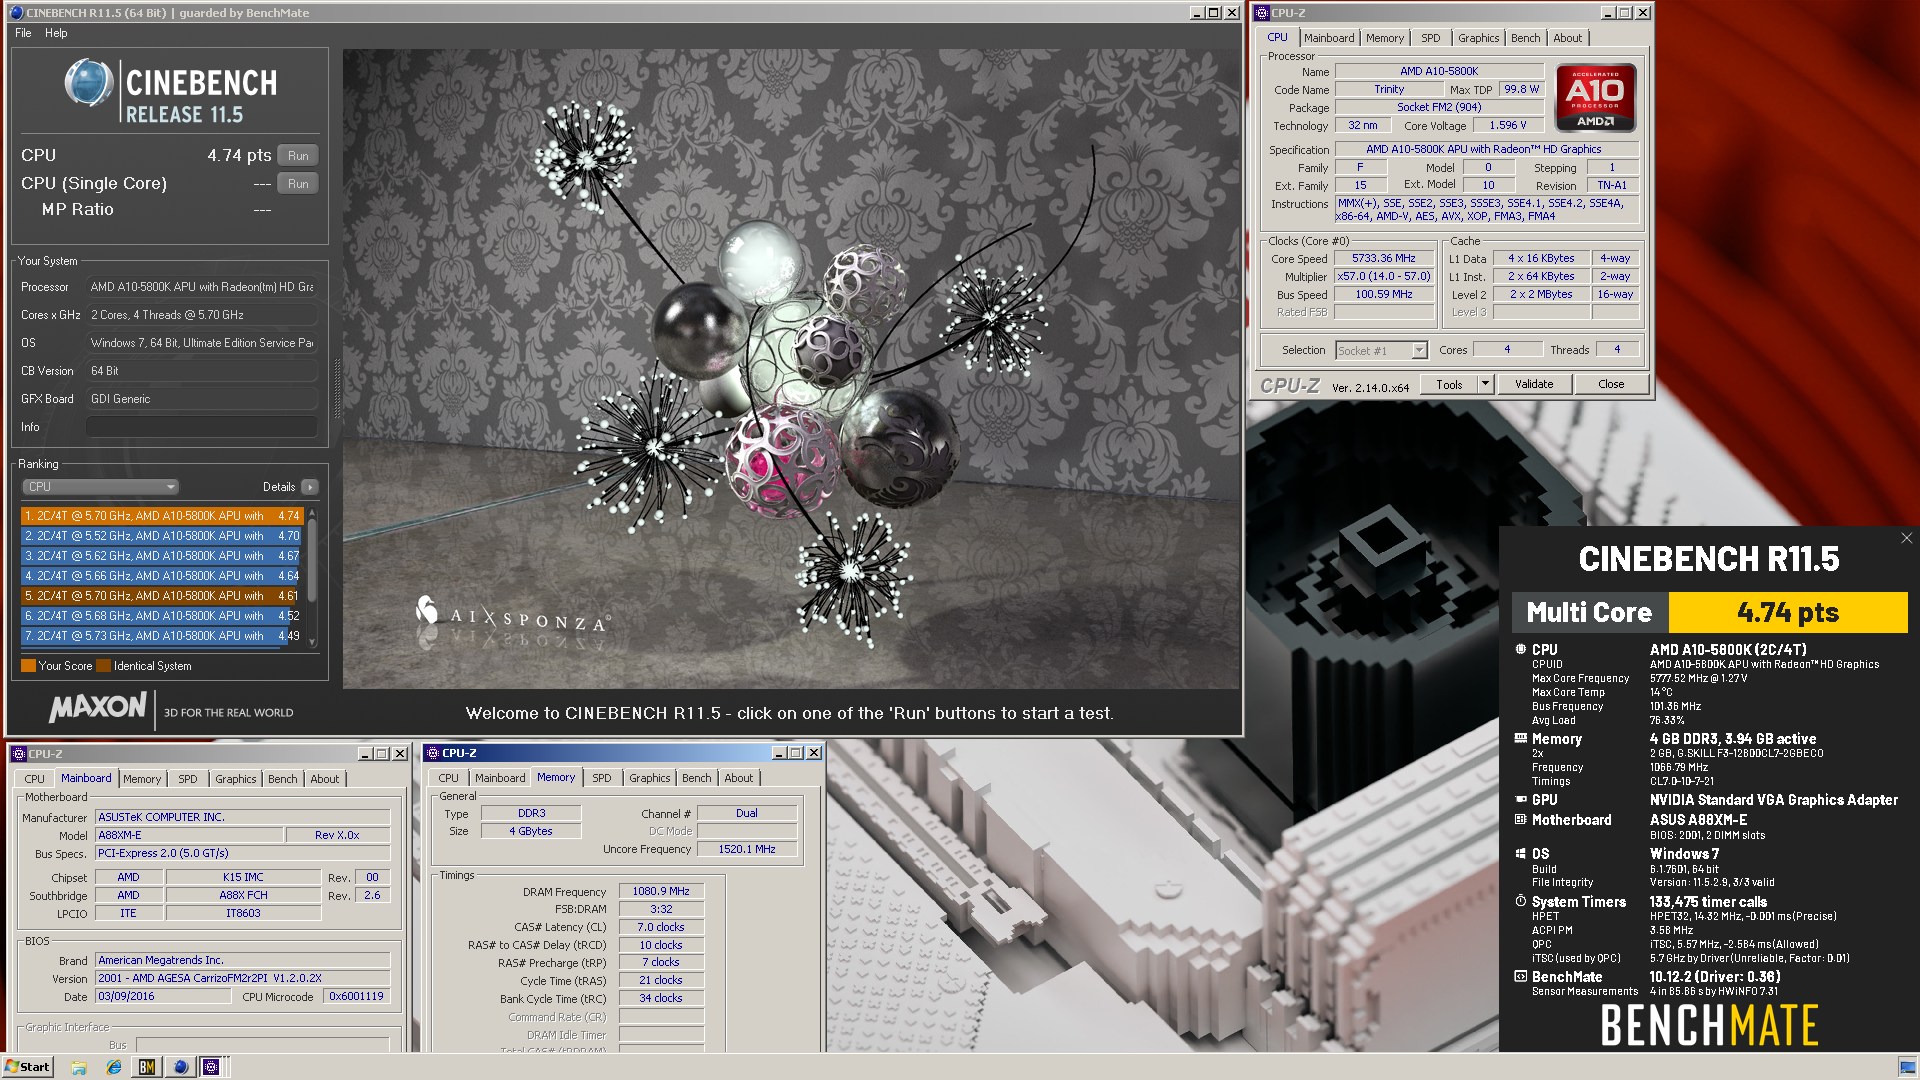This screenshot has width=1920, height=1080.
Task: Select SPD tab in the Mainboard CPU-Z window
Action: (187, 779)
